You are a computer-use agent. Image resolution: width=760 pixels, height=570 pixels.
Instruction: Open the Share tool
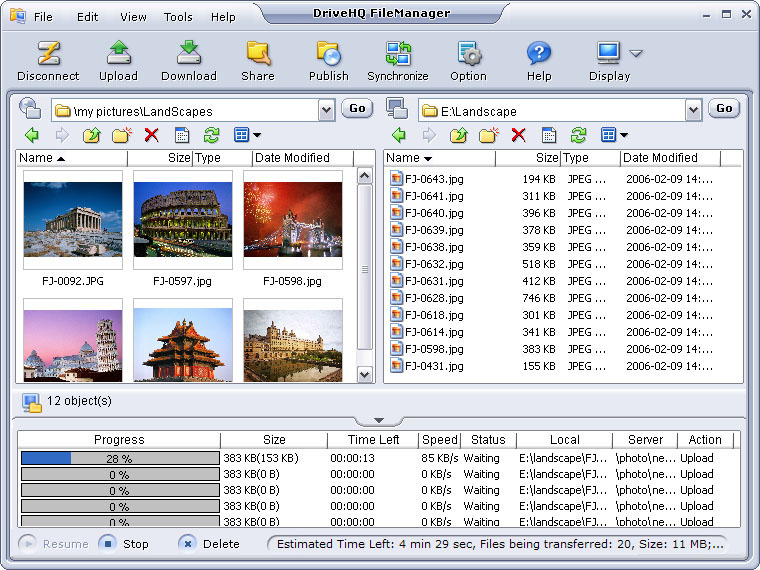[258, 60]
